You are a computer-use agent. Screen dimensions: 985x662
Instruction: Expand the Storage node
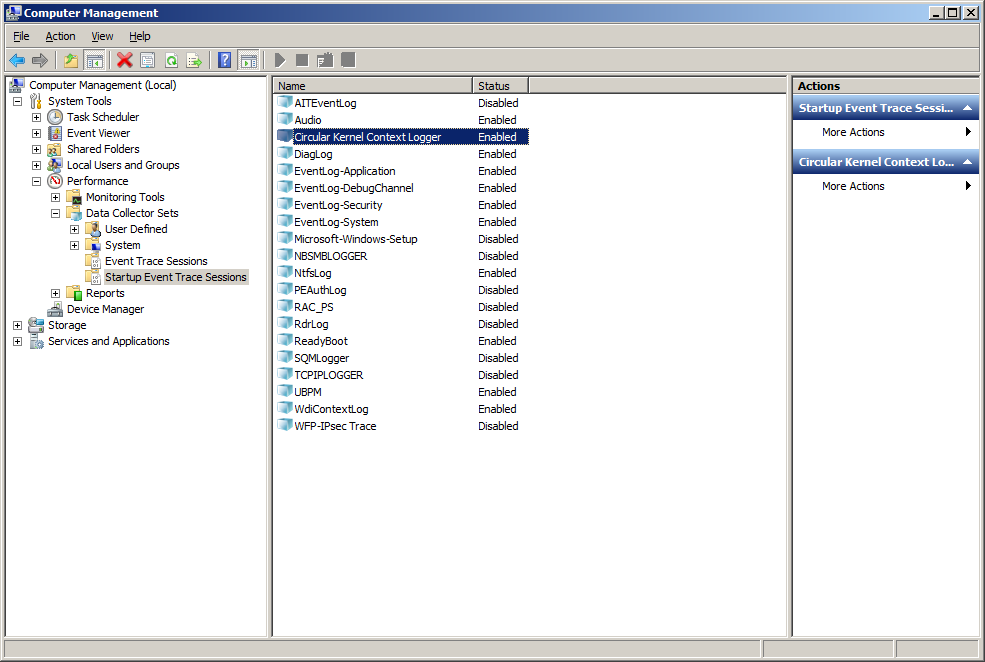18,325
